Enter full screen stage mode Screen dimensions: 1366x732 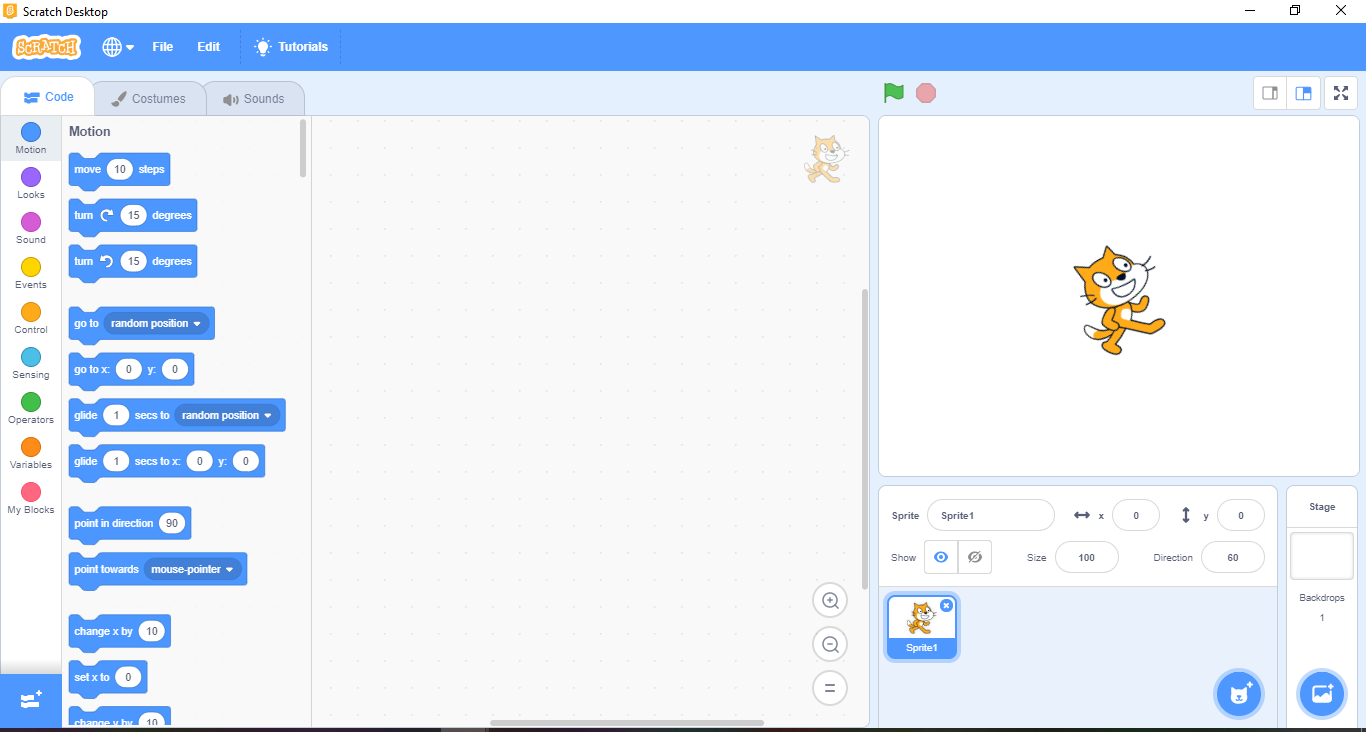(1340, 92)
